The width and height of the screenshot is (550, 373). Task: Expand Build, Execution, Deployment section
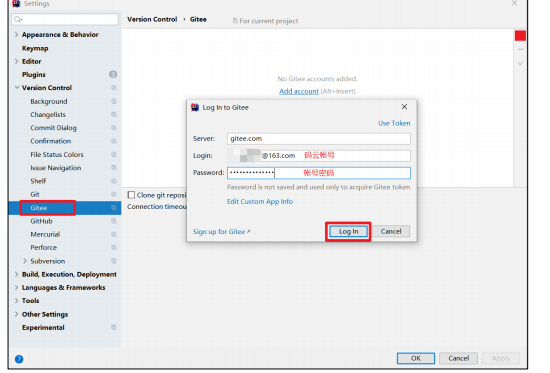(x=16, y=274)
